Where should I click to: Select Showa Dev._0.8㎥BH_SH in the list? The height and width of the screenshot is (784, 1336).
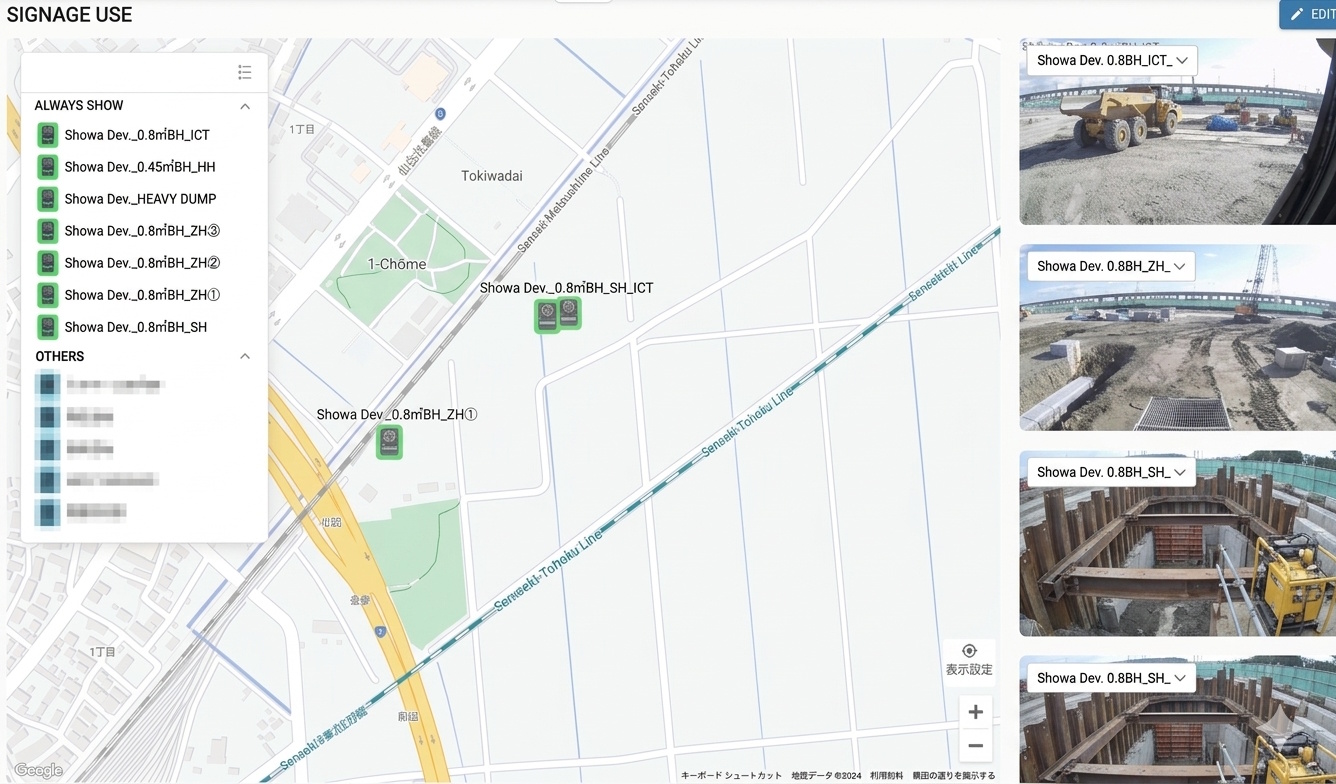tap(136, 327)
